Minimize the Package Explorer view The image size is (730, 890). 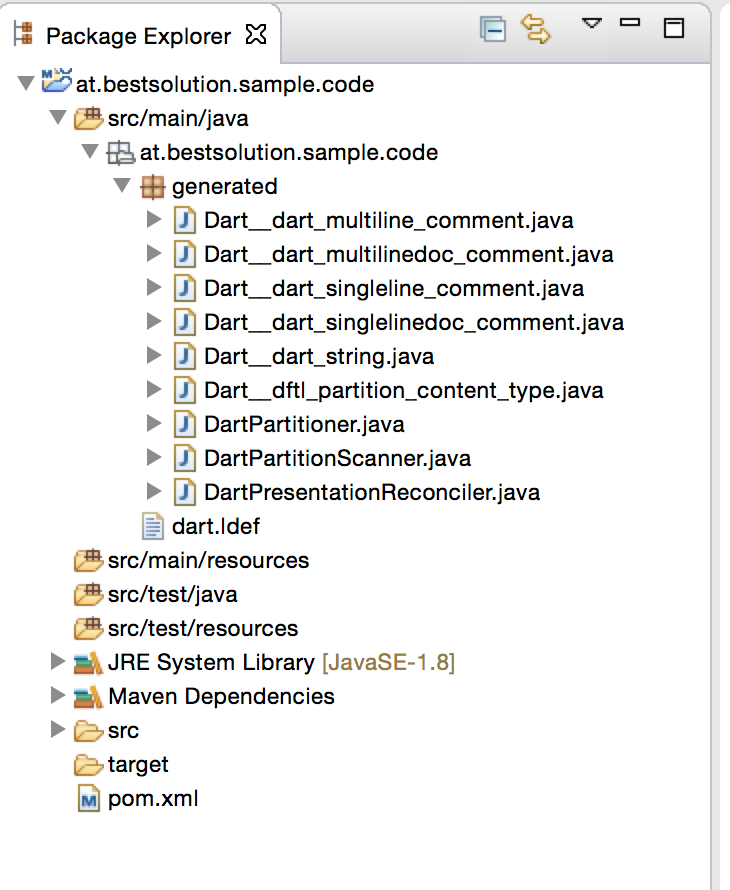pos(630,23)
